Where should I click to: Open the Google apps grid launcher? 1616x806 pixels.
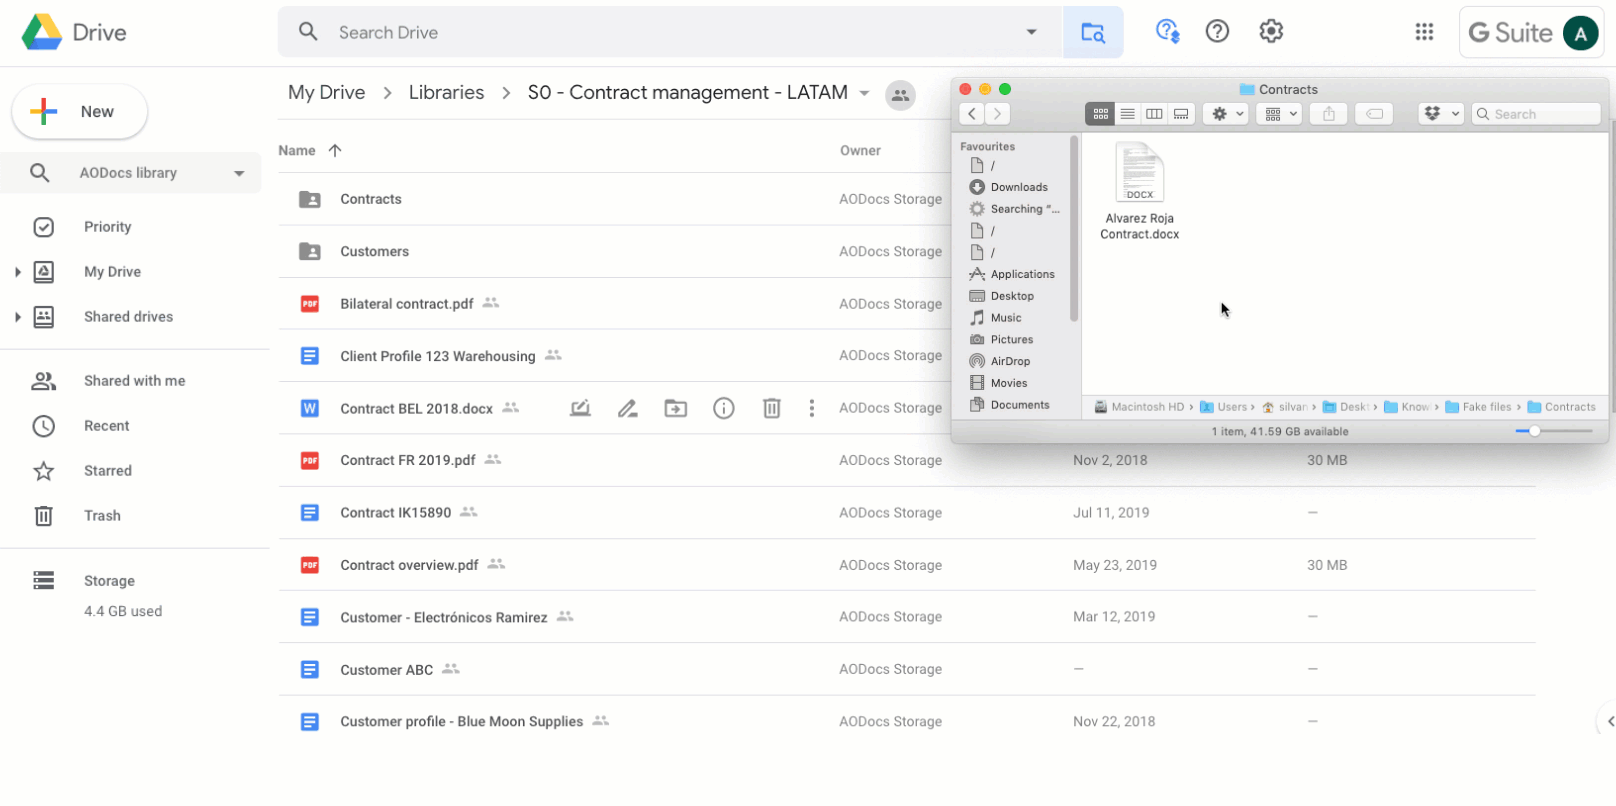click(x=1424, y=32)
